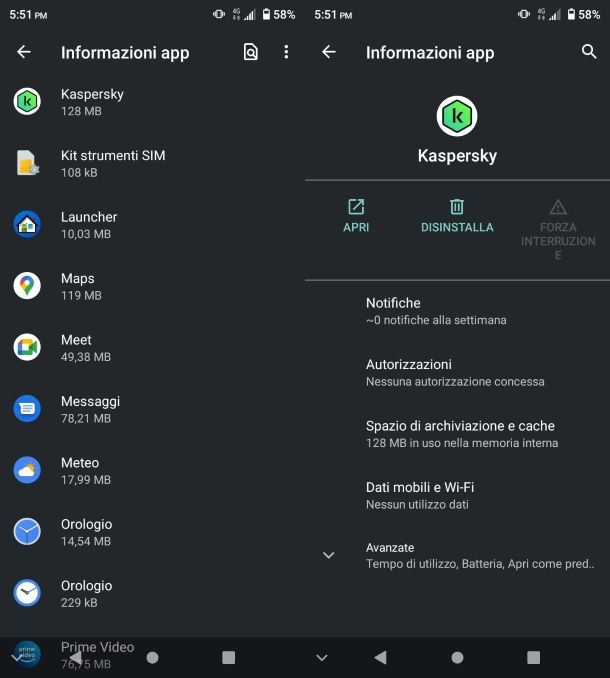Tap the large Kaspersky logo on detail page

pos(457,116)
